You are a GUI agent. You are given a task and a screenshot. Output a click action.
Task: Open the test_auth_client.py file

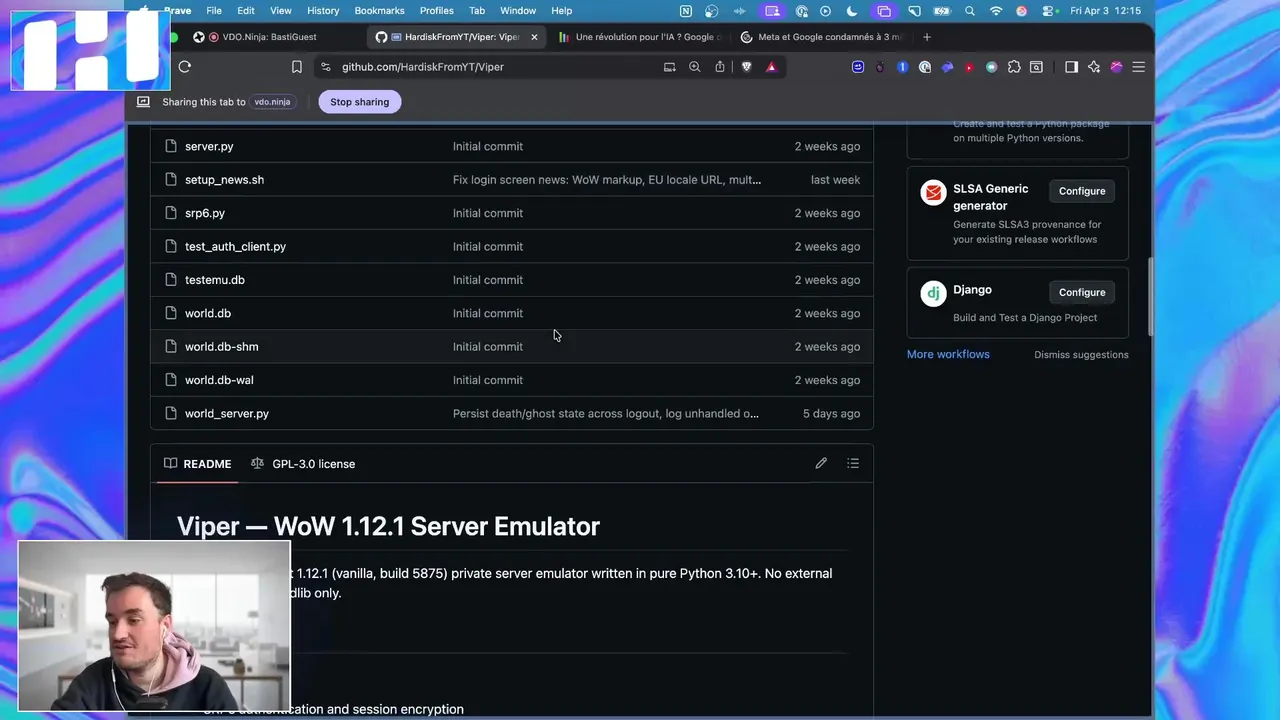235,247
